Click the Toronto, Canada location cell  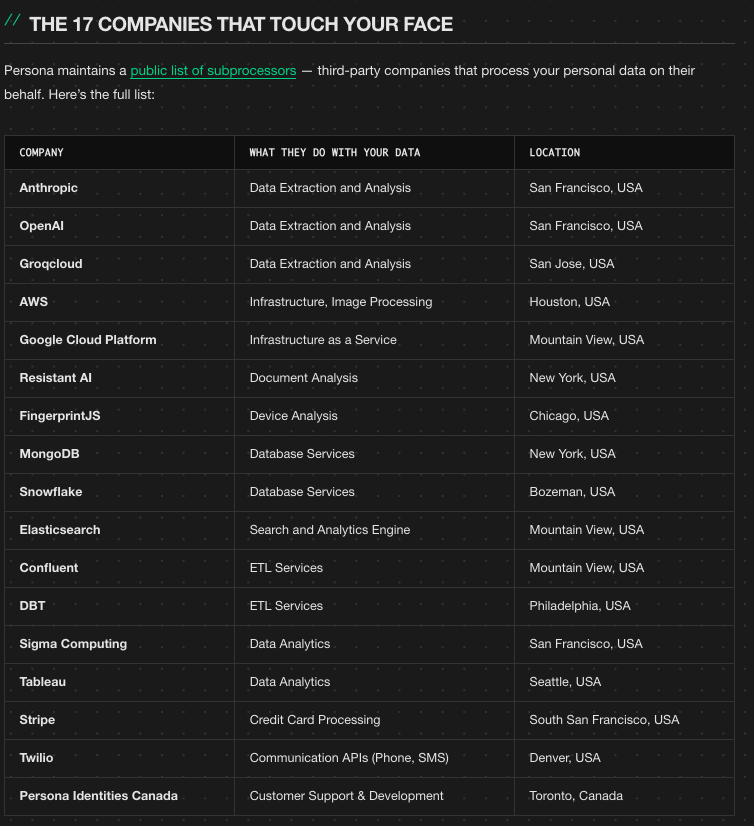[575, 796]
